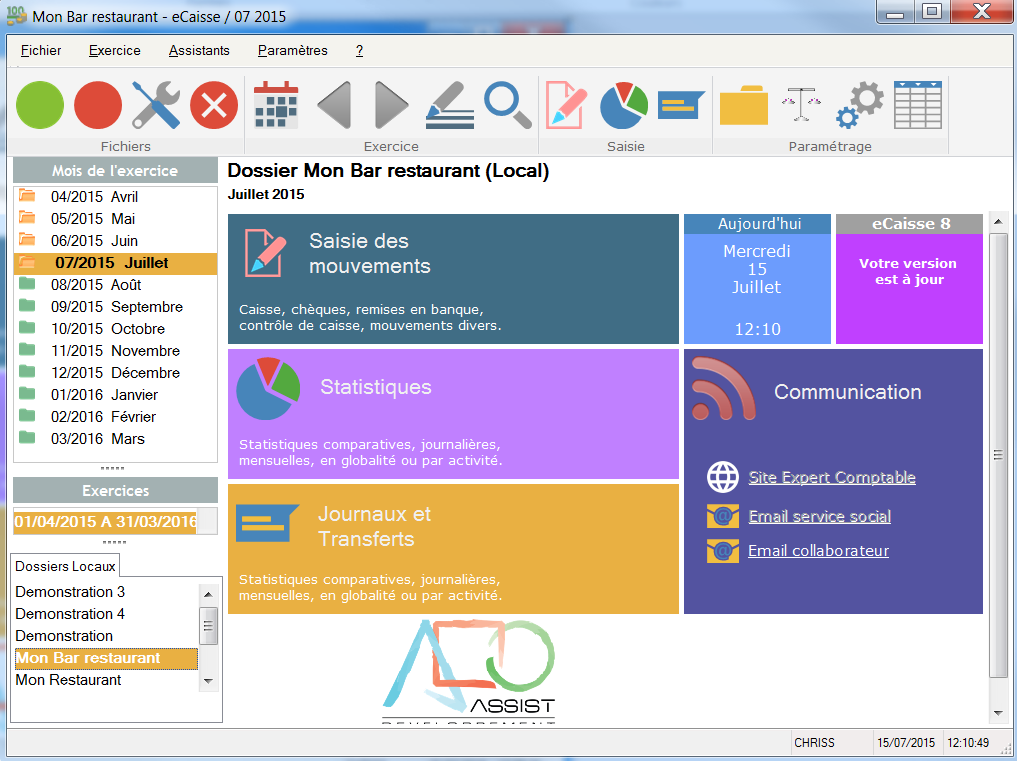Go to previous month with left arrow
Image resolution: width=1017 pixels, height=761 pixels.
[335, 105]
